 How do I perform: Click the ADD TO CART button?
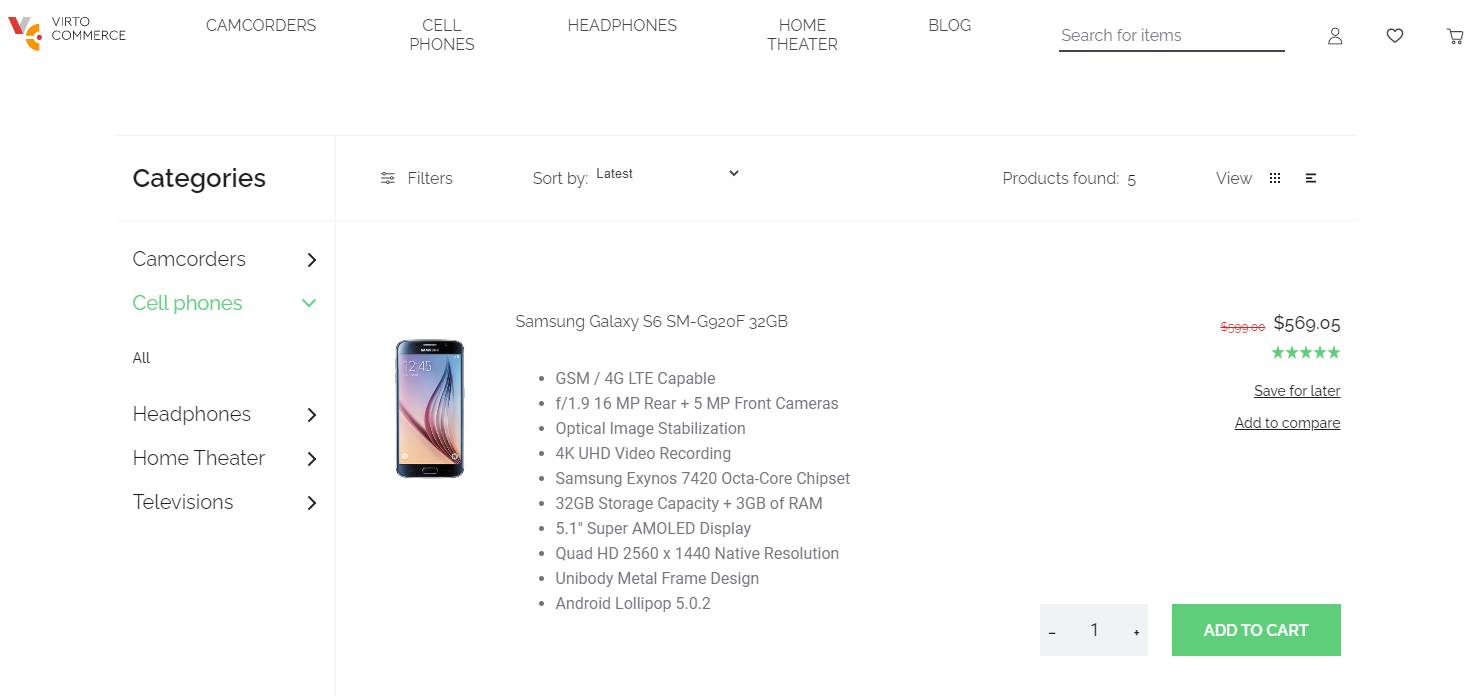click(x=1256, y=630)
